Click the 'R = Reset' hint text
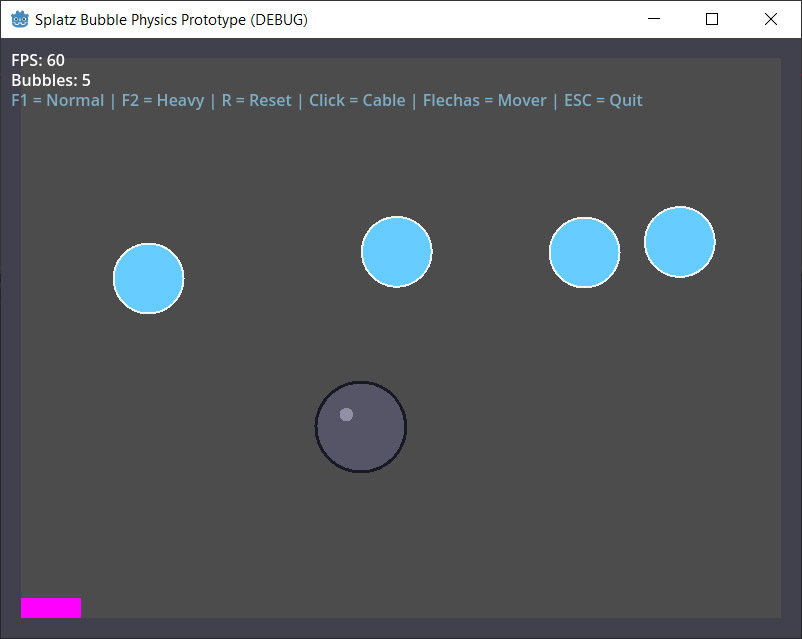The image size is (802, 639). 256,100
